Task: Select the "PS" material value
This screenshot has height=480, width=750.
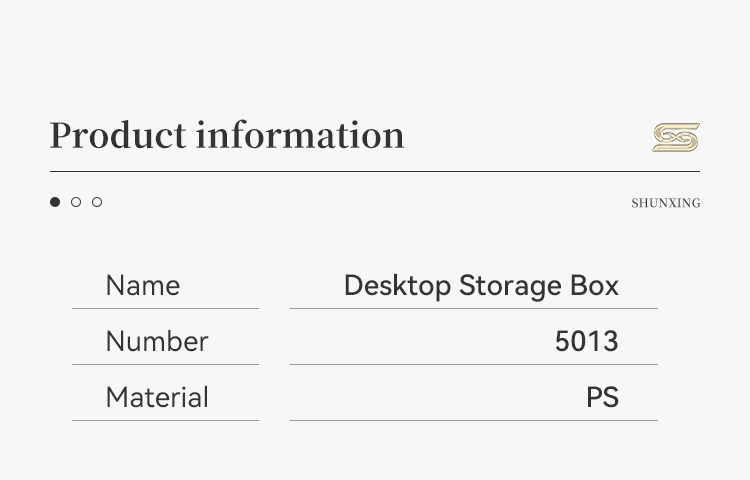Action: click(602, 398)
